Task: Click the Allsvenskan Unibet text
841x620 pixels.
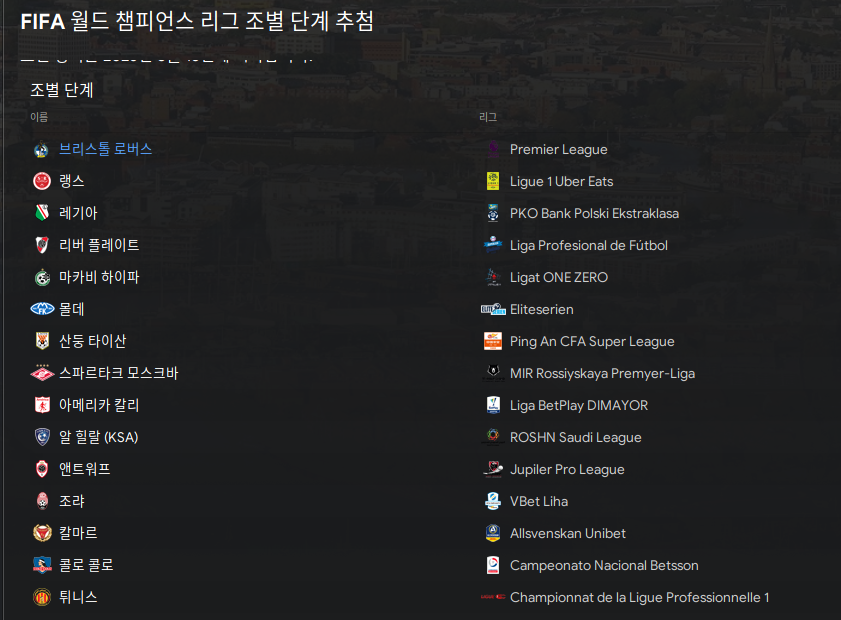Action: [x=568, y=534]
